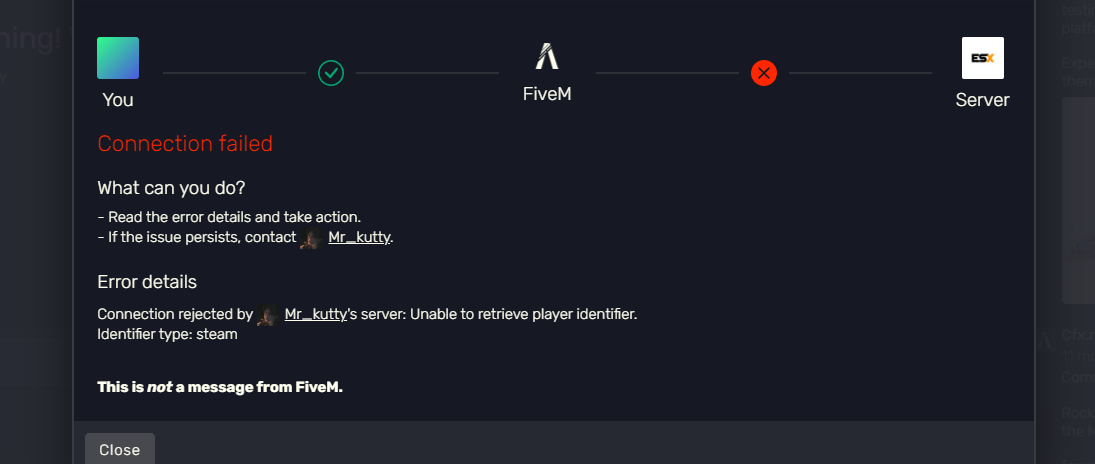Click 'Read the error details and take action' line
Image resolution: width=1095 pixels, height=464 pixels.
pos(232,217)
